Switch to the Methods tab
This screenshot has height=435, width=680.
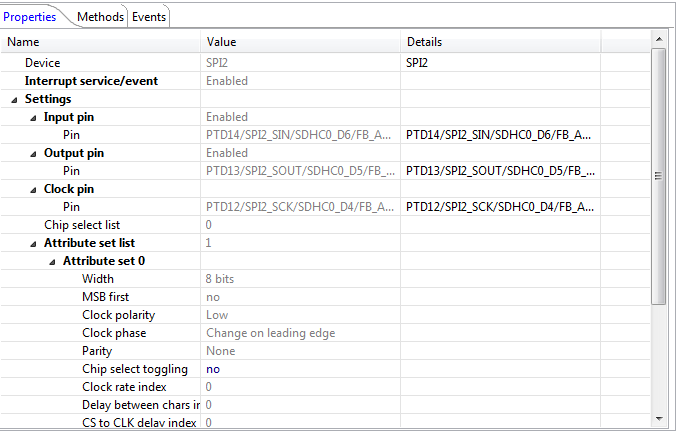tap(100, 17)
